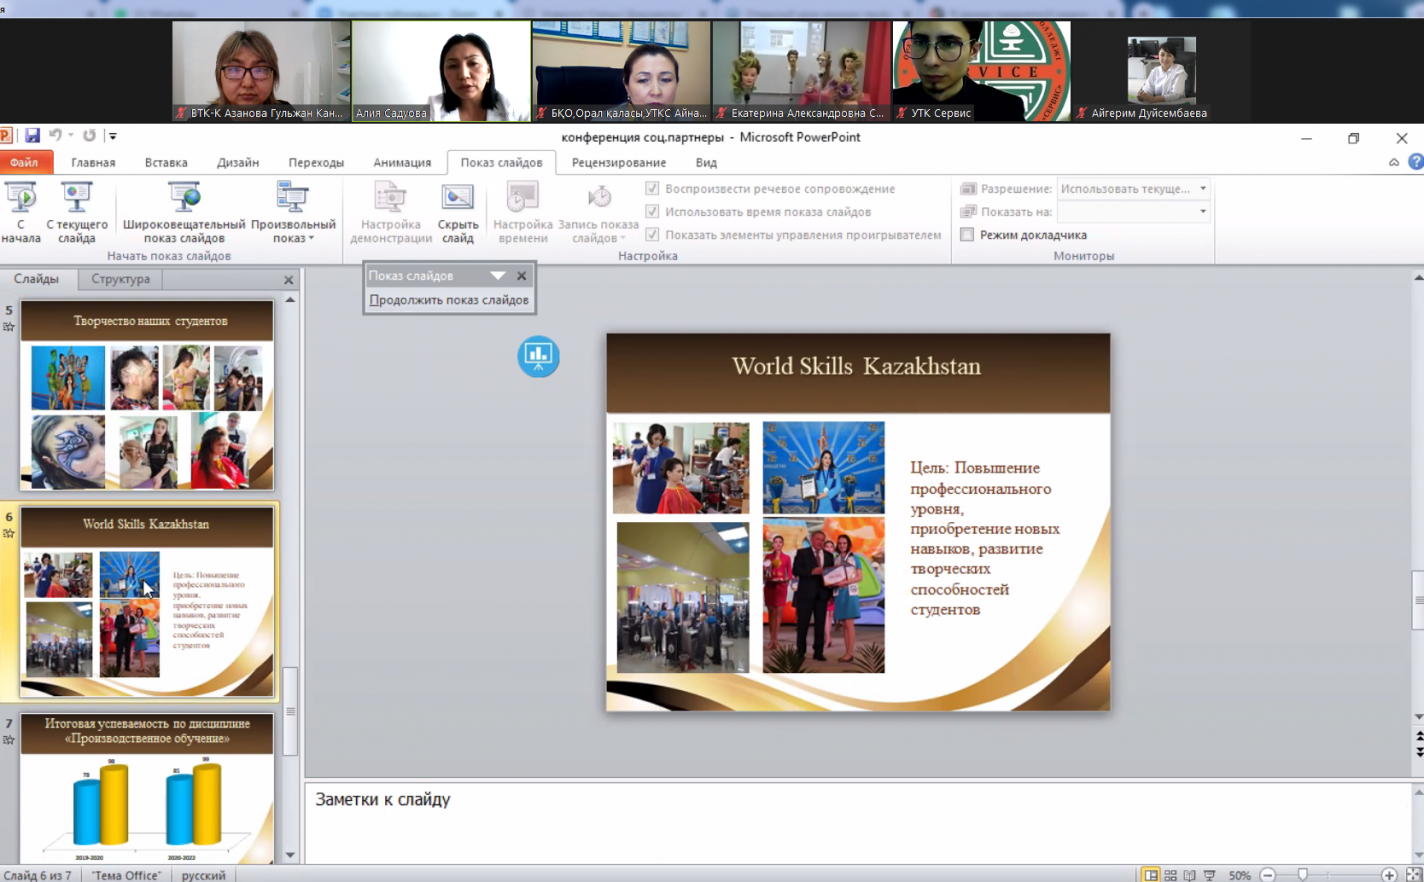1424x882 pixels.
Task: Fit slide to current window
Action: tap(1413, 875)
